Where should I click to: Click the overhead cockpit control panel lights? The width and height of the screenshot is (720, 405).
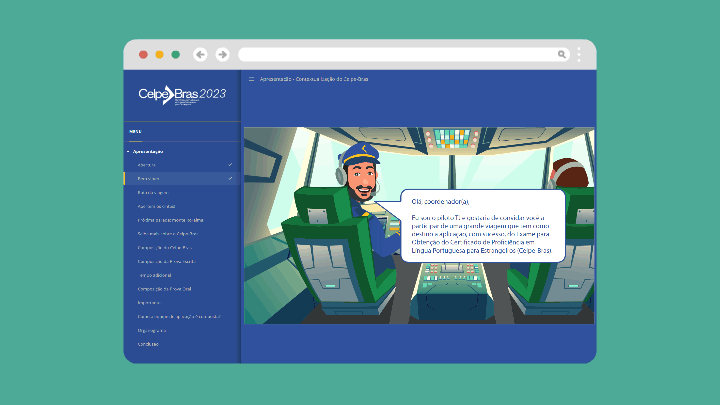click(452, 141)
